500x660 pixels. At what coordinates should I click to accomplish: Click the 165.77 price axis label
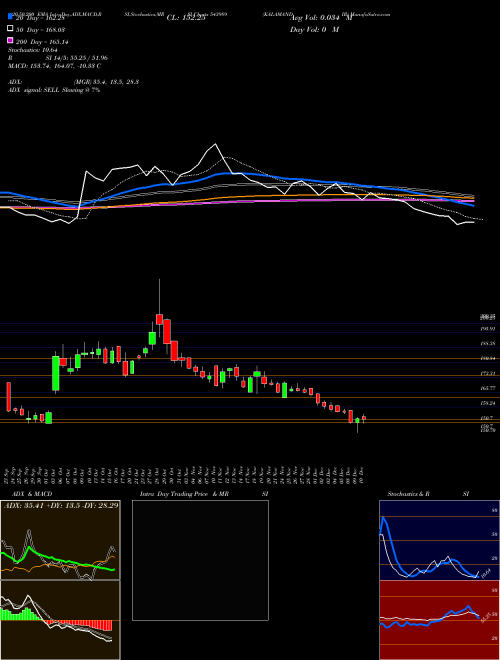pyautogui.click(x=488, y=388)
